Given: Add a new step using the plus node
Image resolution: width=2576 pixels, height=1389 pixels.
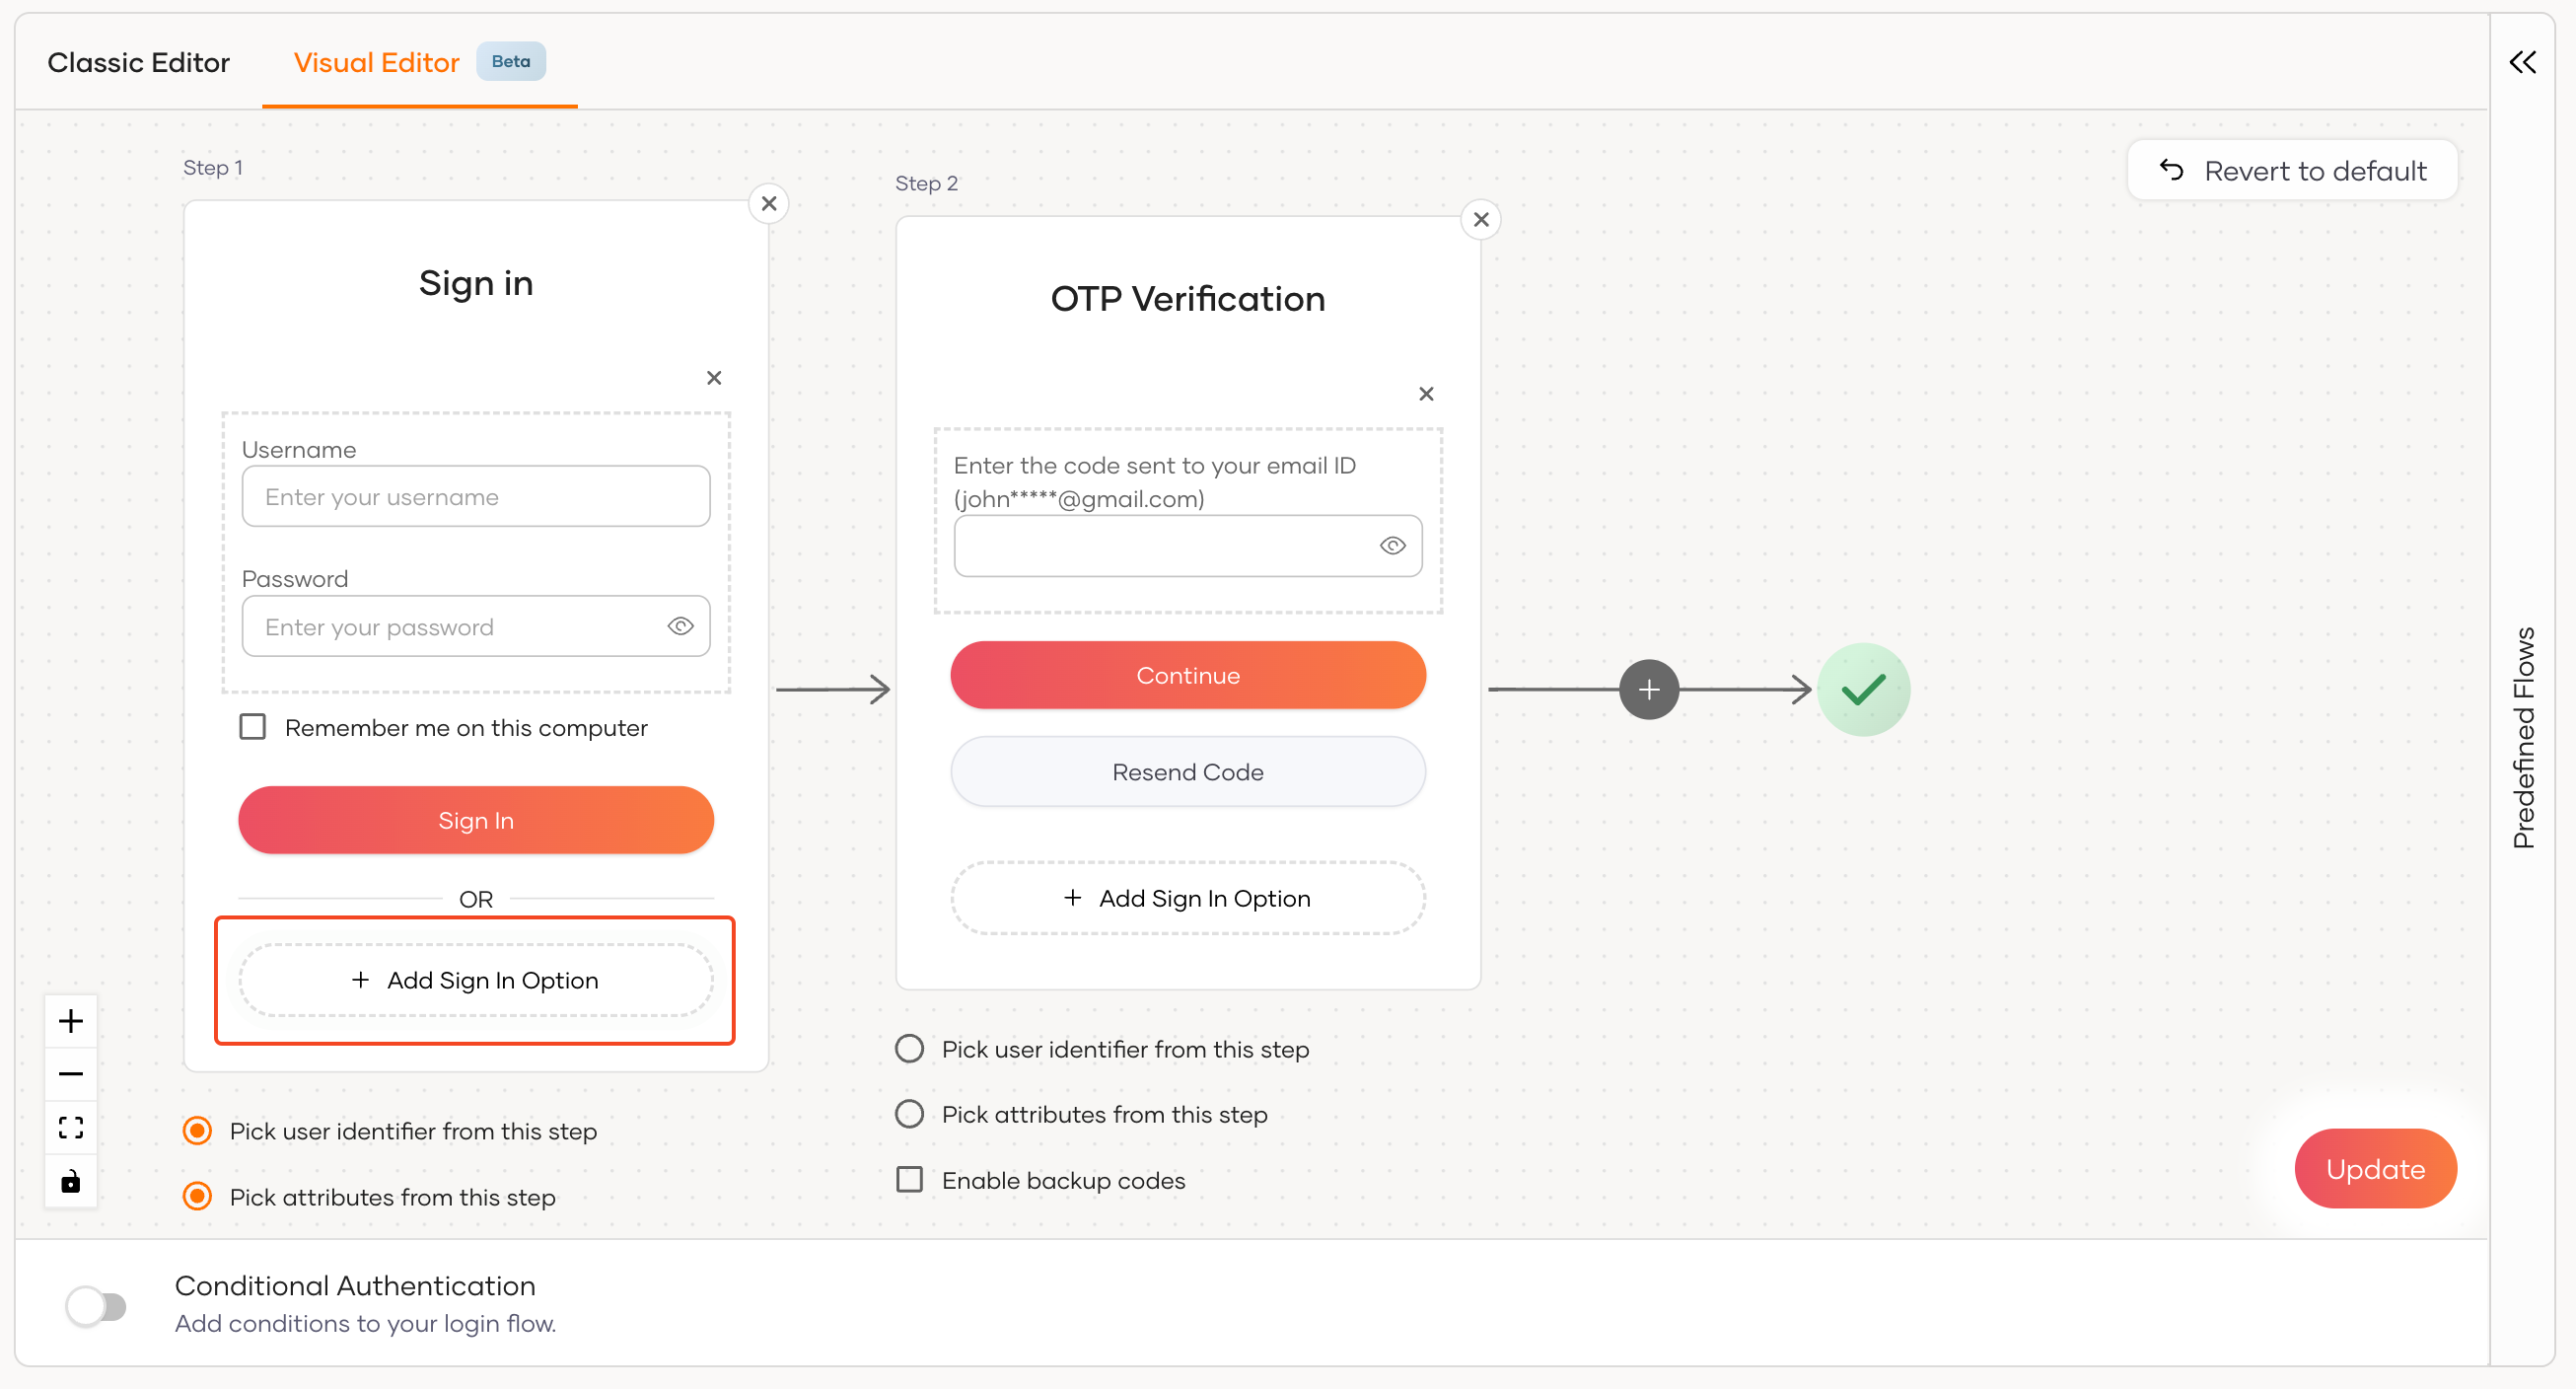Looking at the screenshot, I should point(1649,689).
